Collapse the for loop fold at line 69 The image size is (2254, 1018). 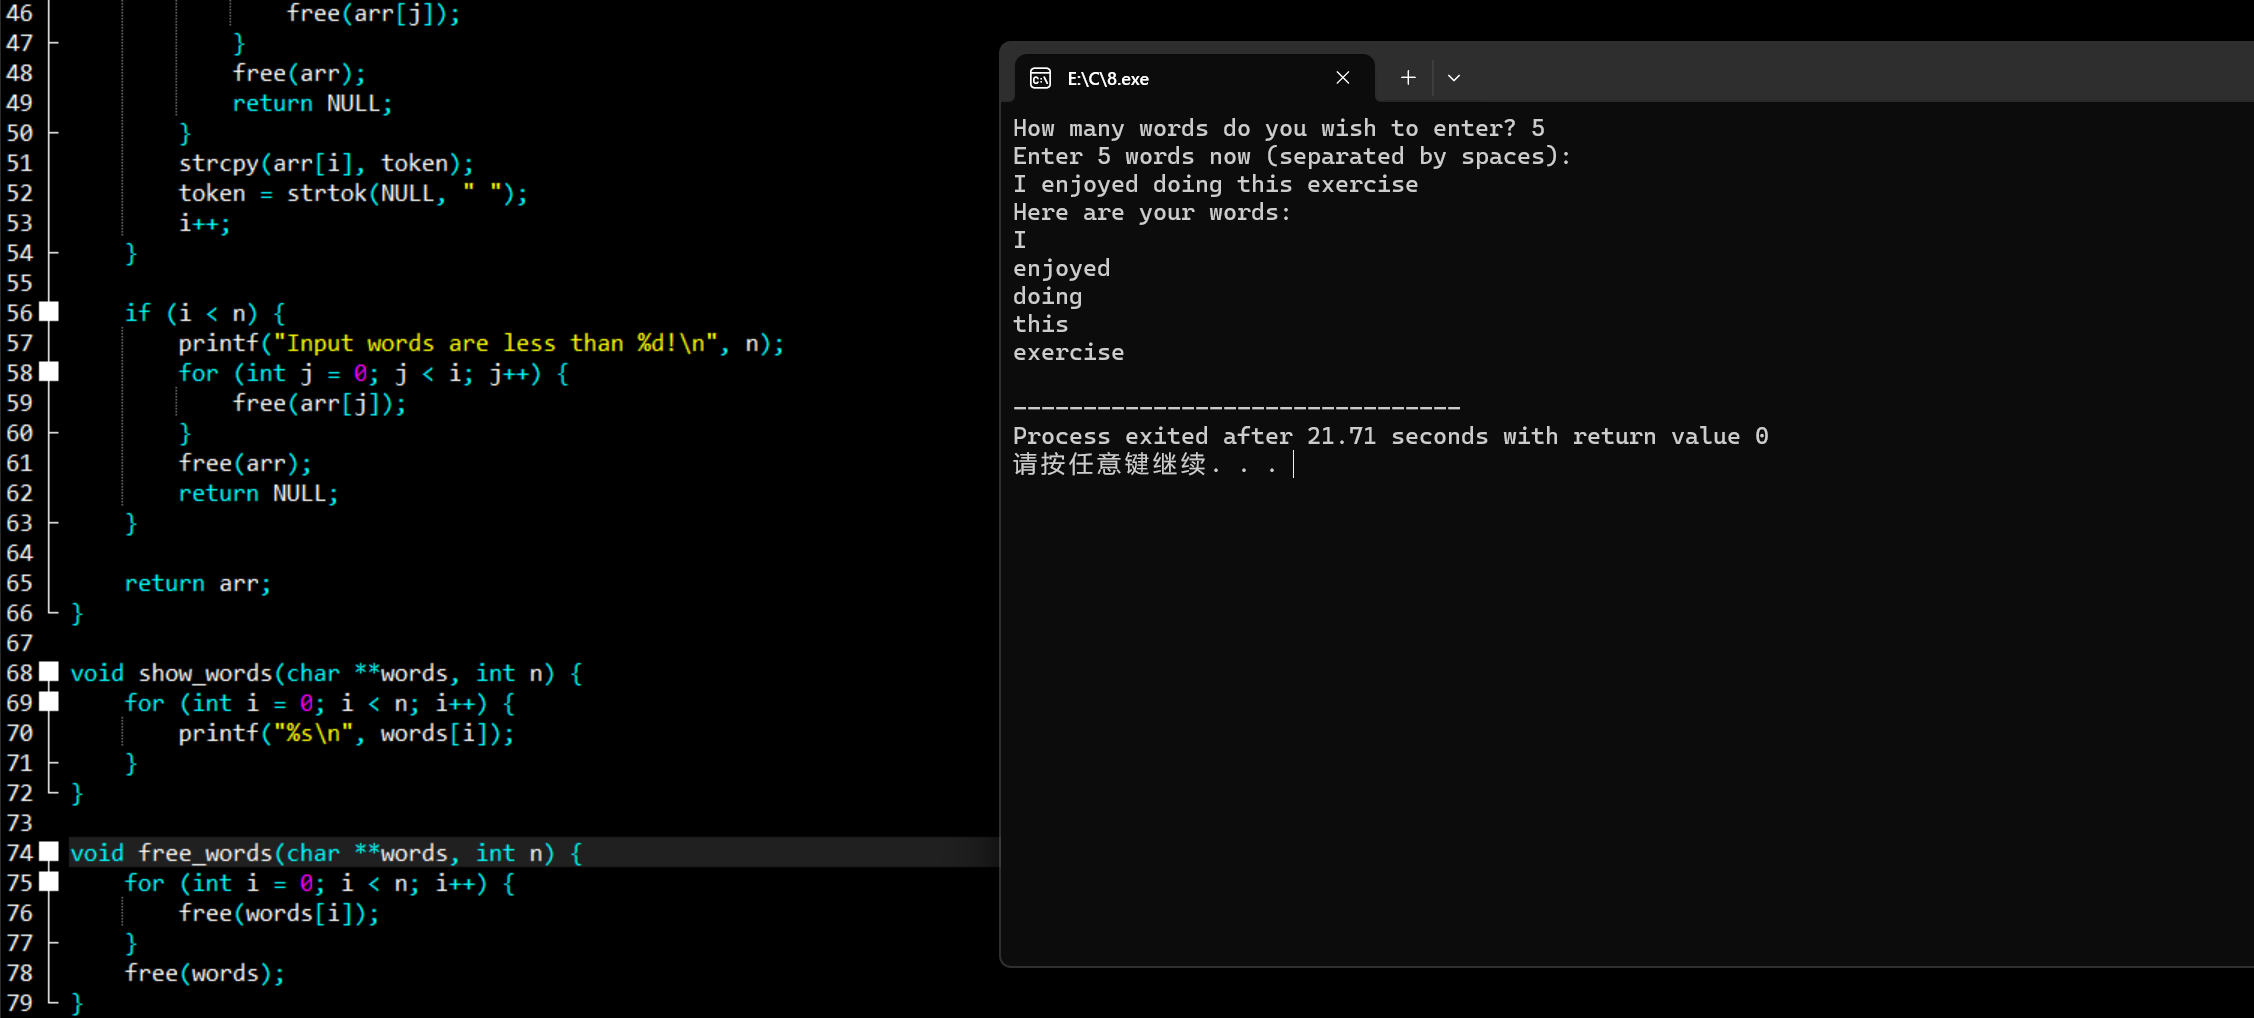click(49, 702)
